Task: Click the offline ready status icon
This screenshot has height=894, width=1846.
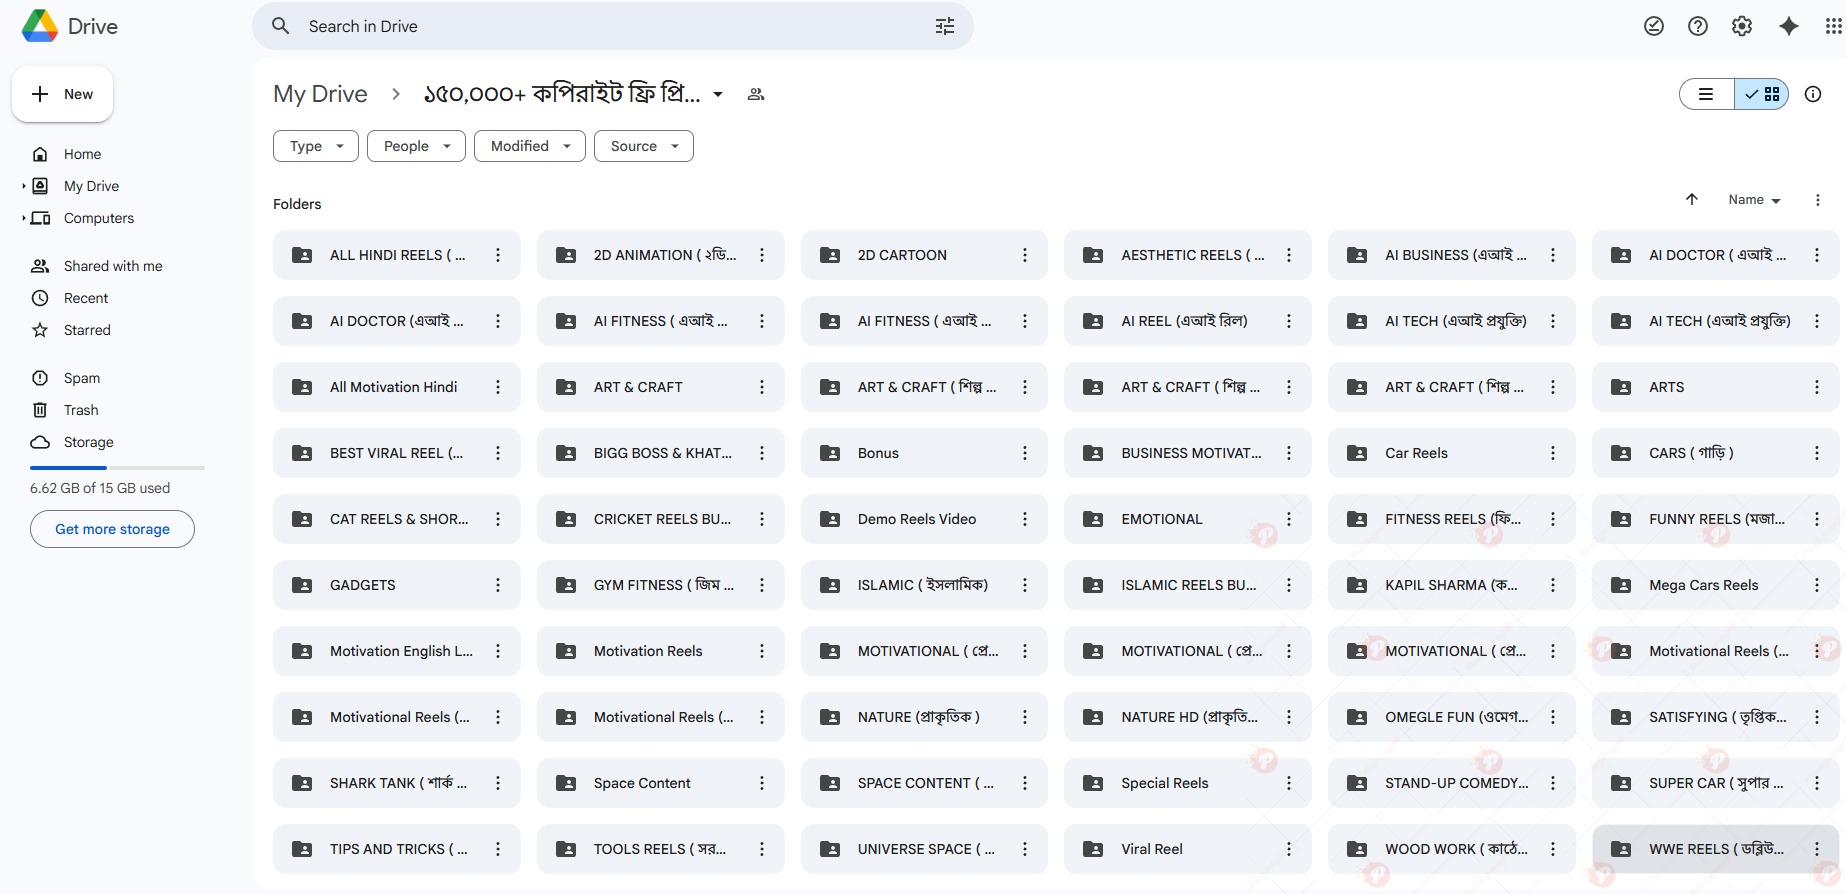Action: point(1654,26)
